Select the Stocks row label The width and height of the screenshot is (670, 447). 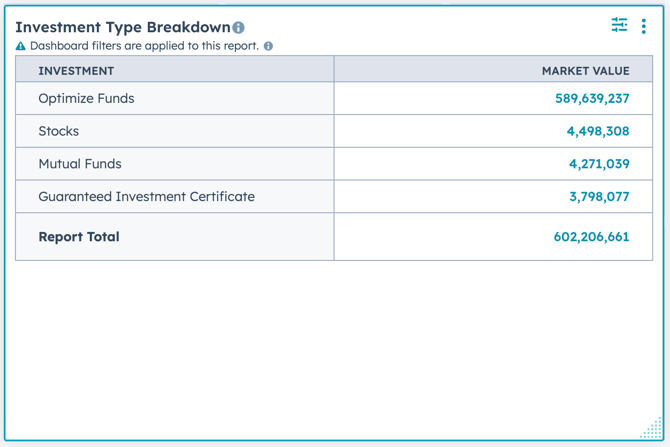pos(58,131)
